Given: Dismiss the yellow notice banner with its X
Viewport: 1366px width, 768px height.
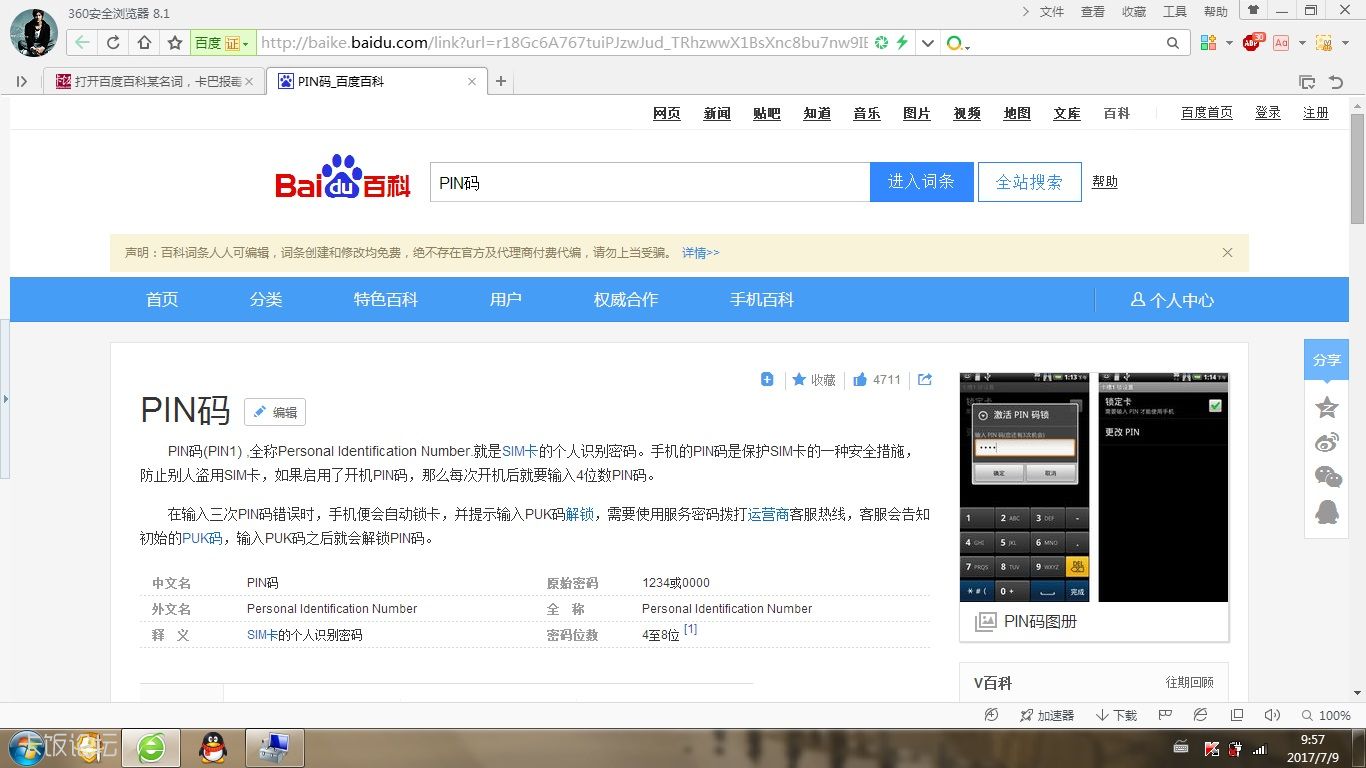Looking at the screenshot, I should click(x=1227, y=253).
